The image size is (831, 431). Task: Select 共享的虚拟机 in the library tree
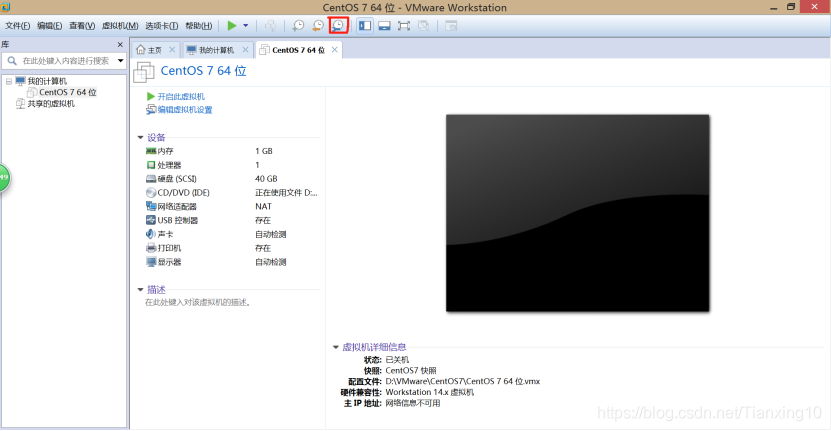pyautogui.click(x=51, y=104)
